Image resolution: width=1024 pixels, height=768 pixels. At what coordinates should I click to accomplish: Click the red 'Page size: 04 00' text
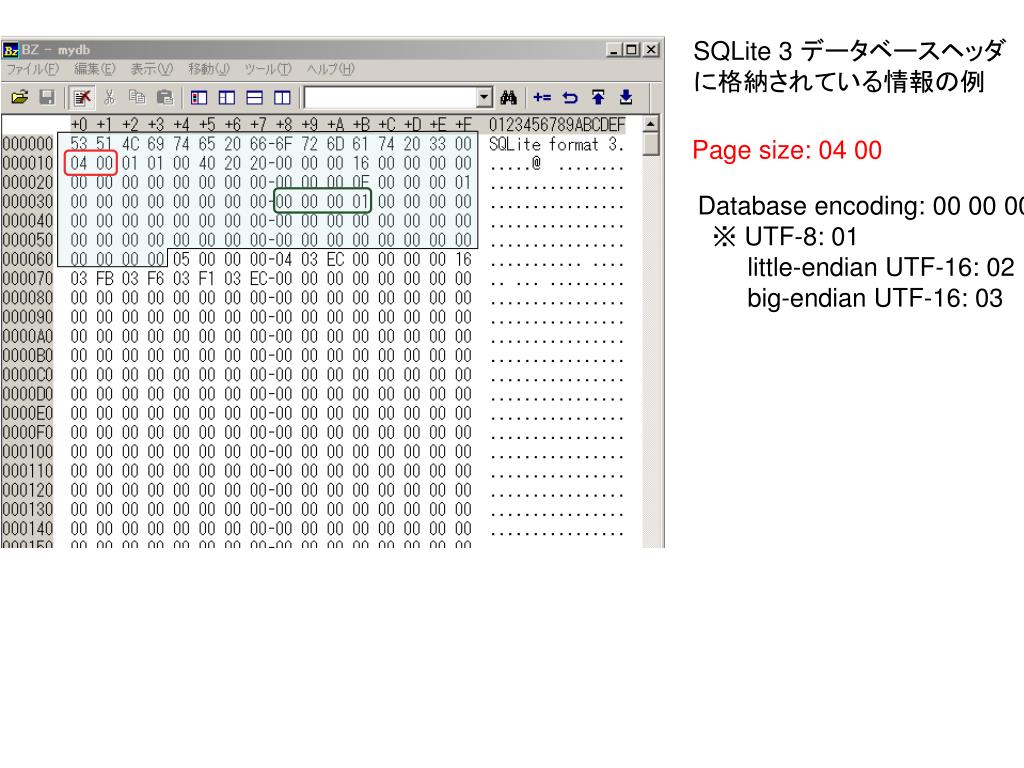coord(787,150)
